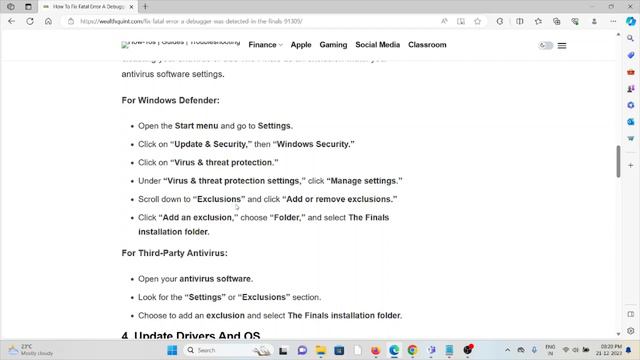Open Settings and more ellipsis menu

[x=613, y=21]
